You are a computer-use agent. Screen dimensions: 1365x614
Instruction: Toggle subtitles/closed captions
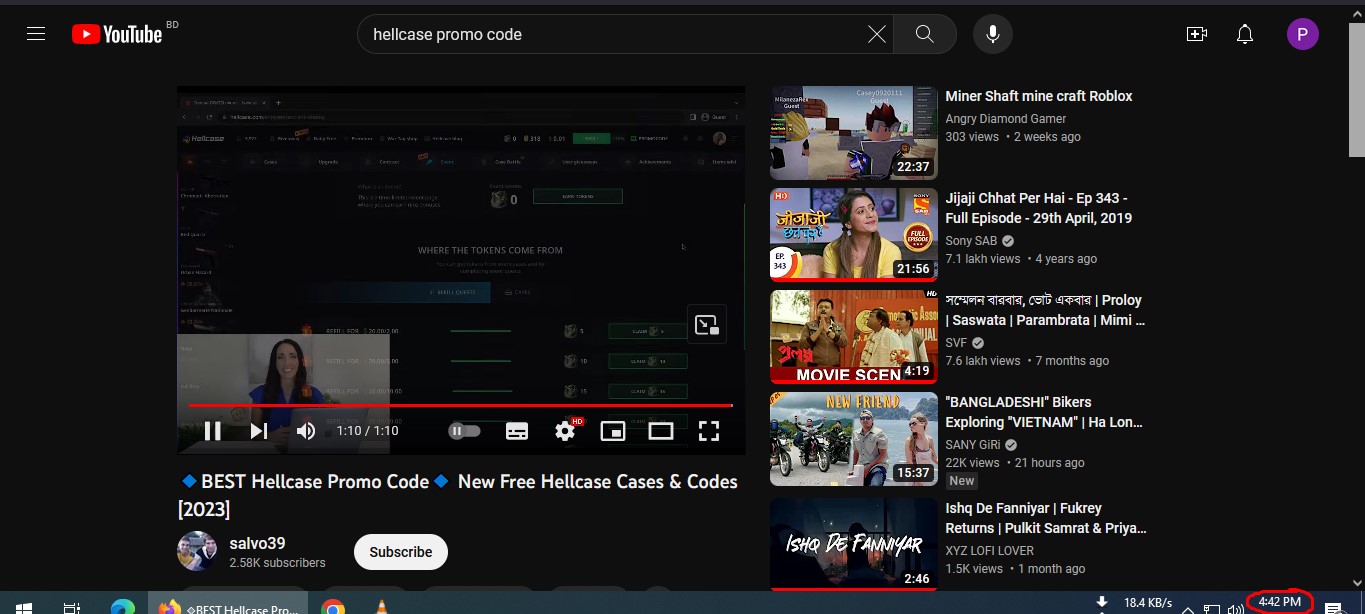point(517,431)
